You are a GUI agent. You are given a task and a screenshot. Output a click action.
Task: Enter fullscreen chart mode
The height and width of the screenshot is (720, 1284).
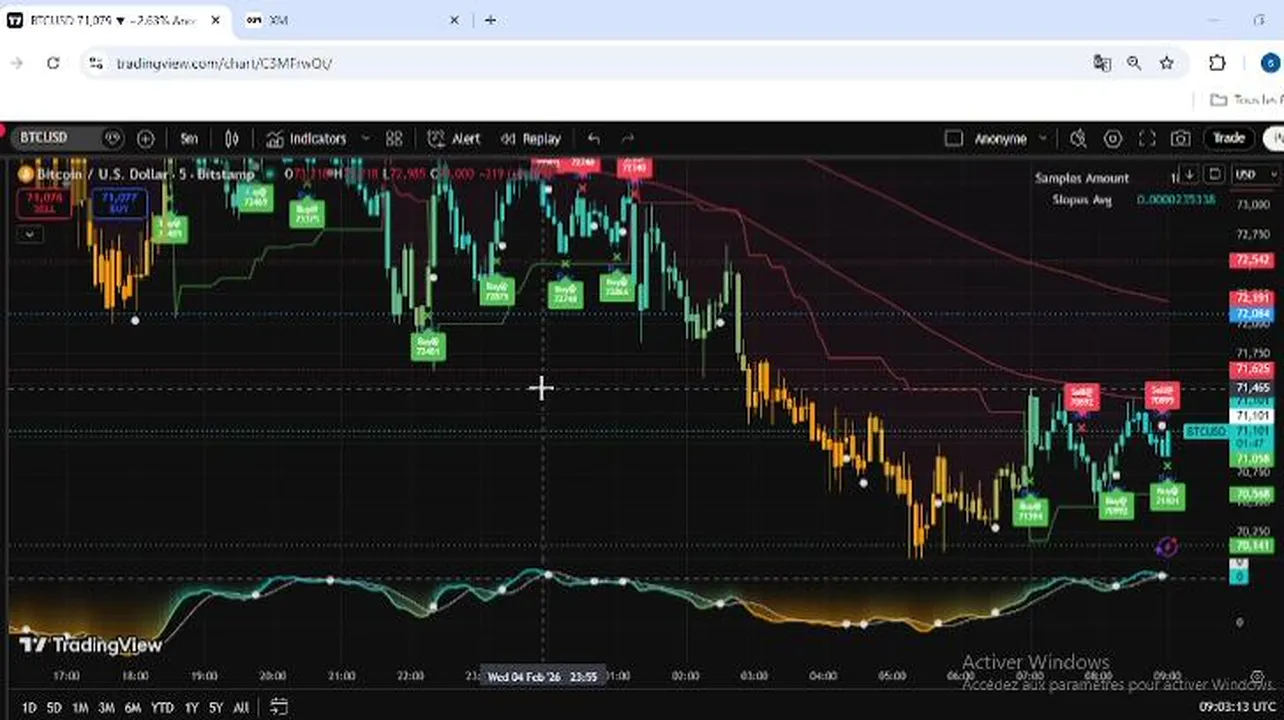pyautogui.click(x=1147, y=139)
